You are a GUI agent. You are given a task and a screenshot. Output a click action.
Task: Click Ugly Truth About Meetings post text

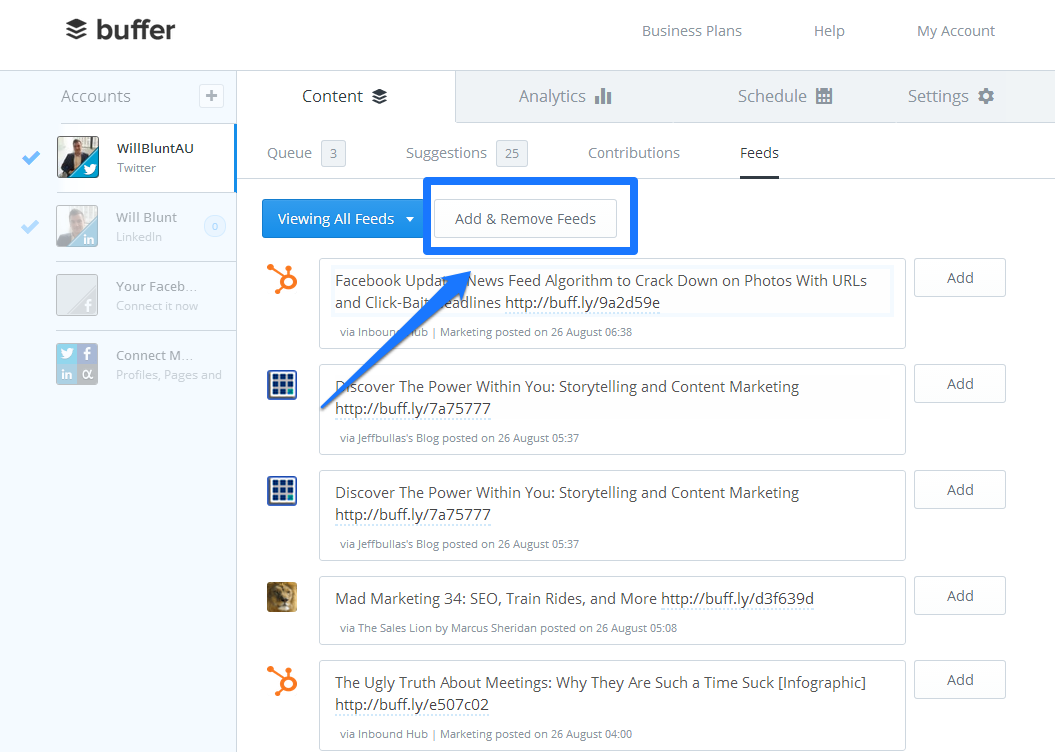click(600, 683)
